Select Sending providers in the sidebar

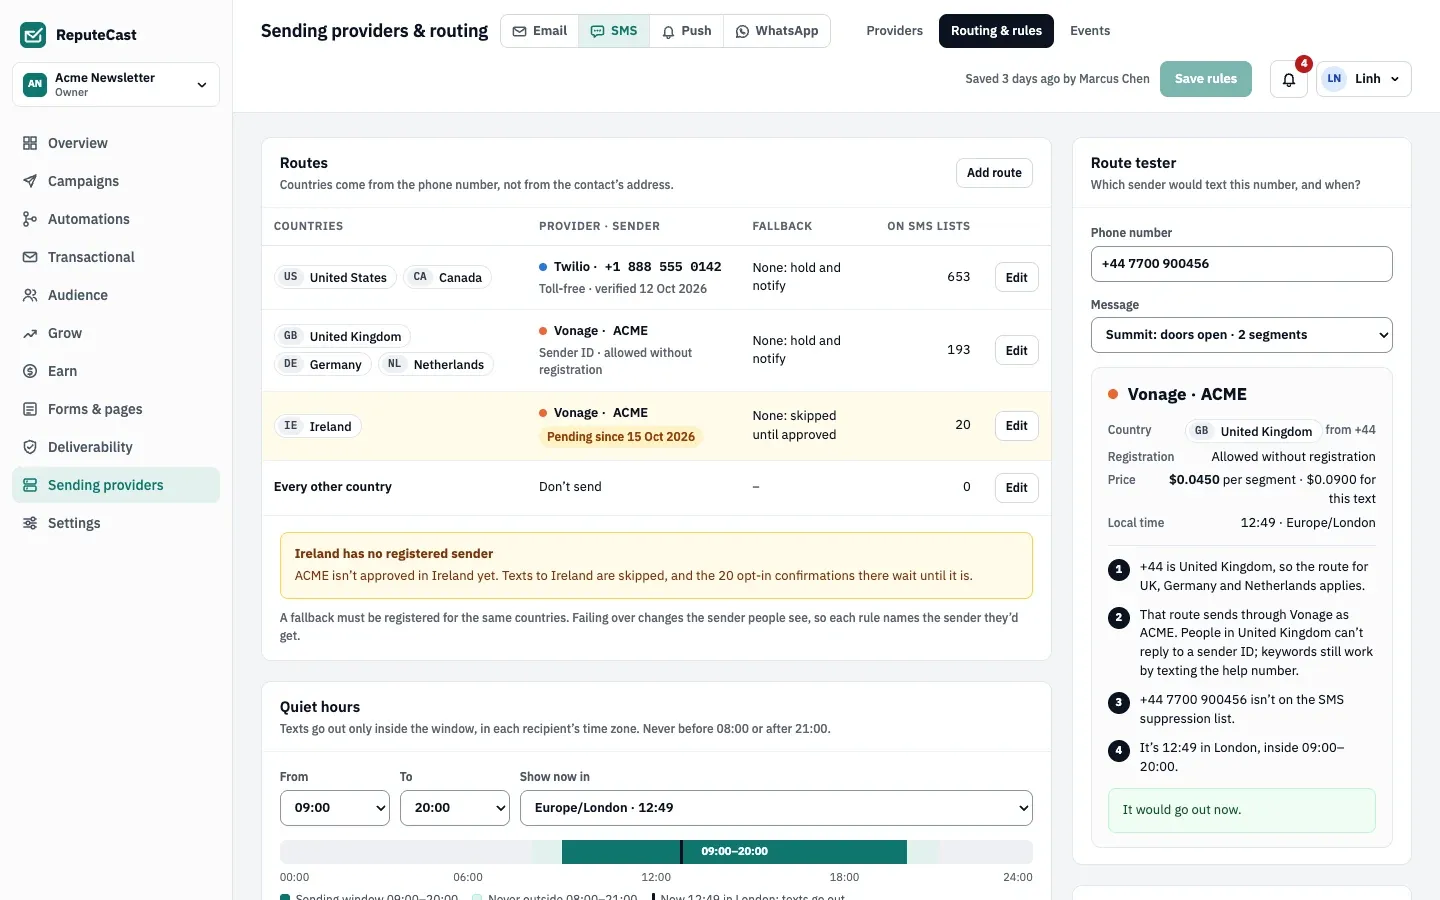(x=116, y=485)
